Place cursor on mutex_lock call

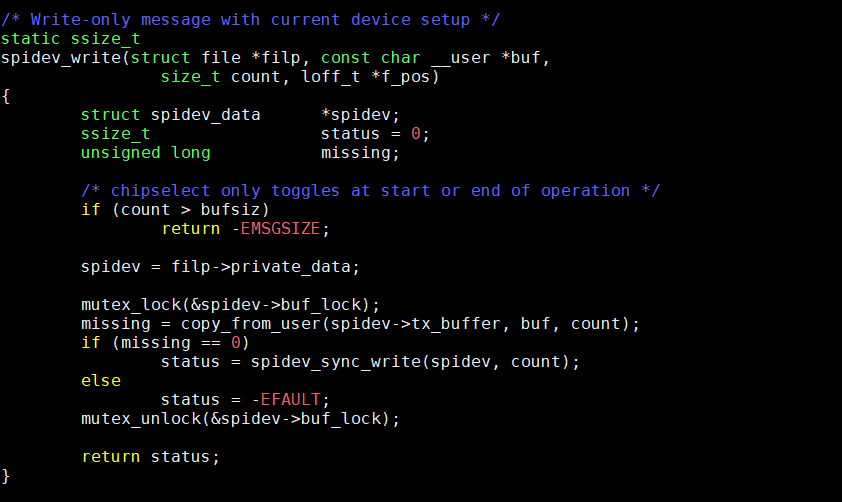point(131,305)
